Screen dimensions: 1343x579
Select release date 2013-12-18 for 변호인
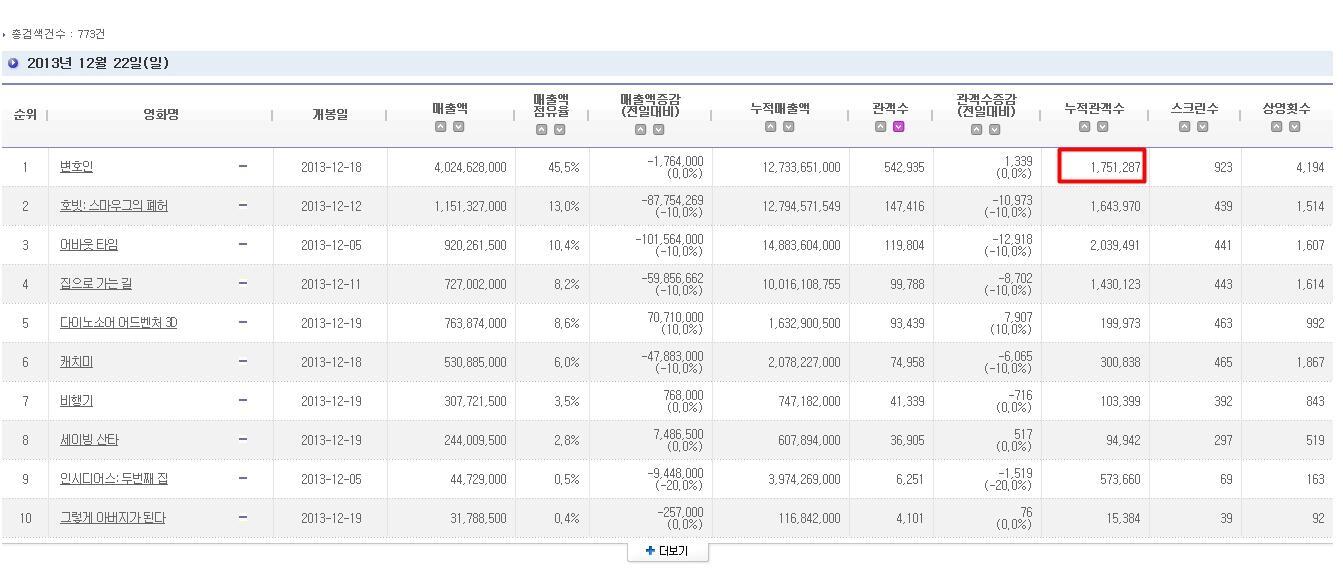331,168
